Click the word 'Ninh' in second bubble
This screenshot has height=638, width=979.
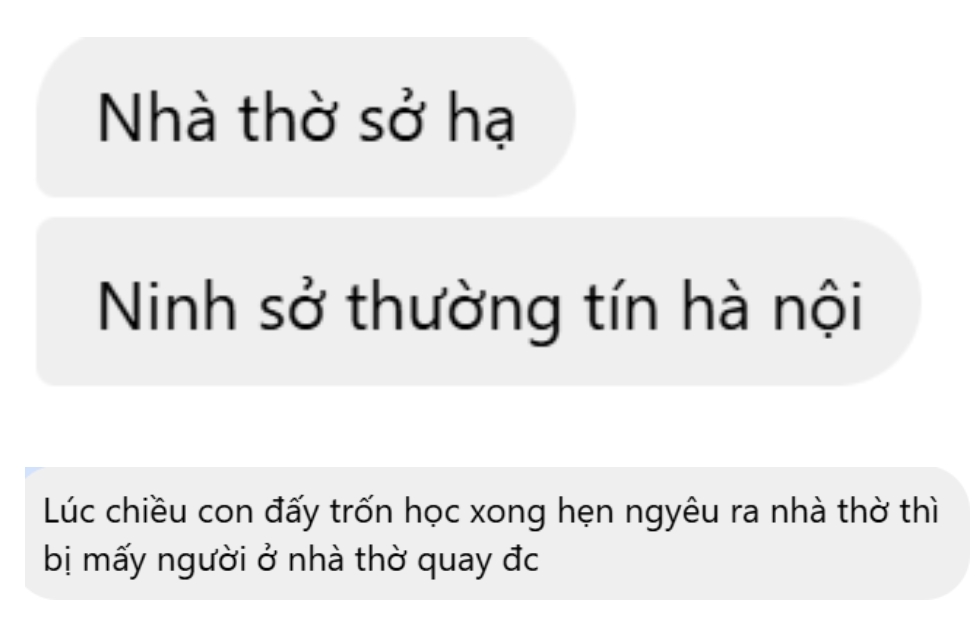point(167,306)
